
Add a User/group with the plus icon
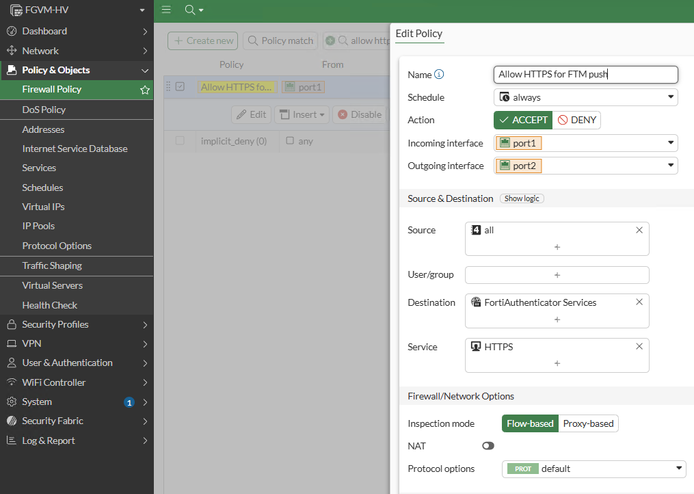click(557, 275)
